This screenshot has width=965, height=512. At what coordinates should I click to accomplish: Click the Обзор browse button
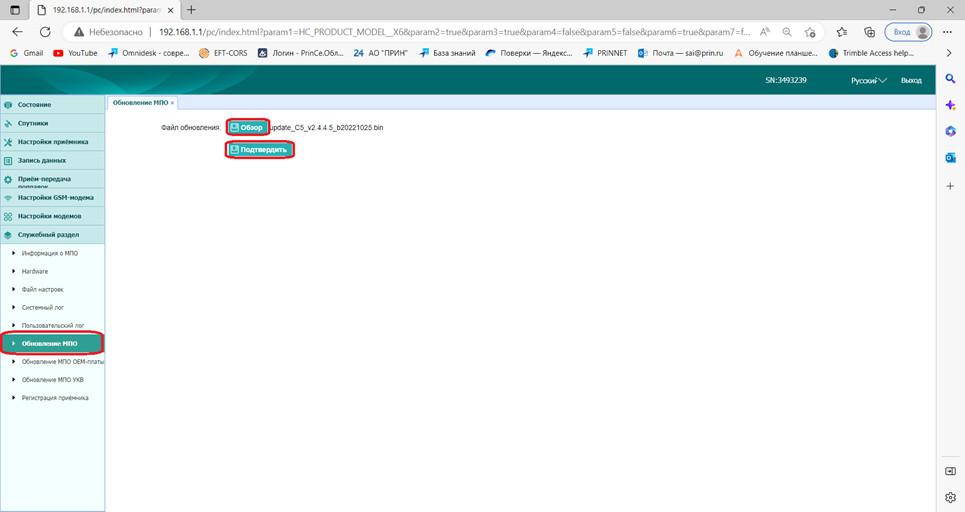[x=247, y=127]
